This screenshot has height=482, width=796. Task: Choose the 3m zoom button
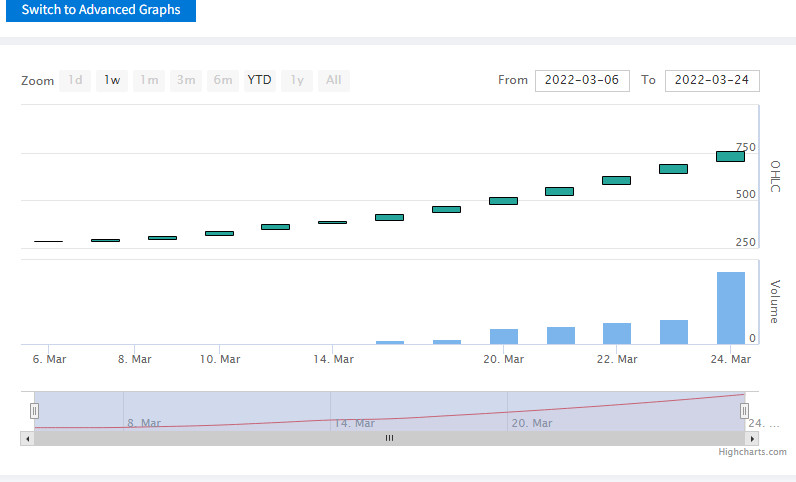(186, 80)
